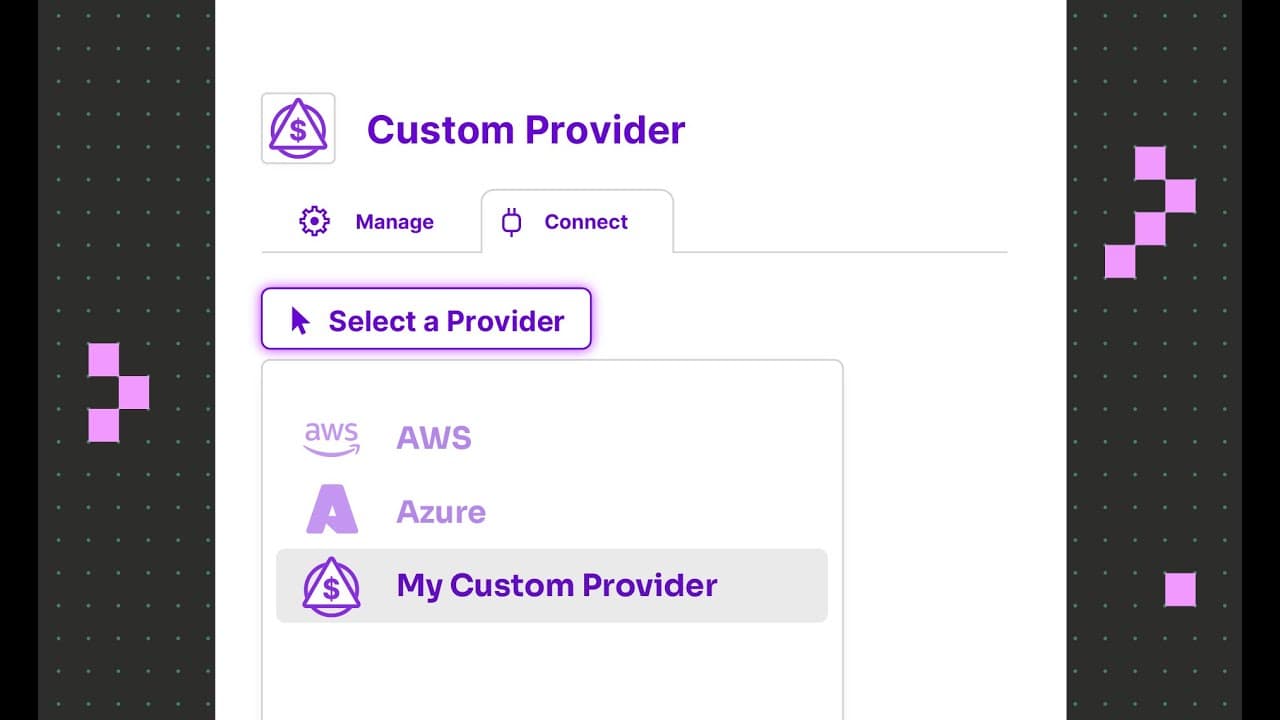The image size is (1280, 720).
Task: Switch to the Manage tab label
Action: (x=394, y=222)
